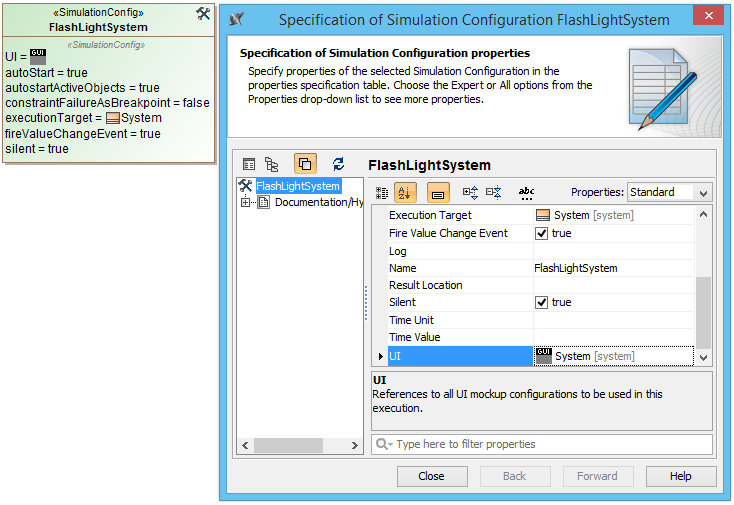
Task: Click the collapse all properties icon
Action: click(x=493, y=192)
